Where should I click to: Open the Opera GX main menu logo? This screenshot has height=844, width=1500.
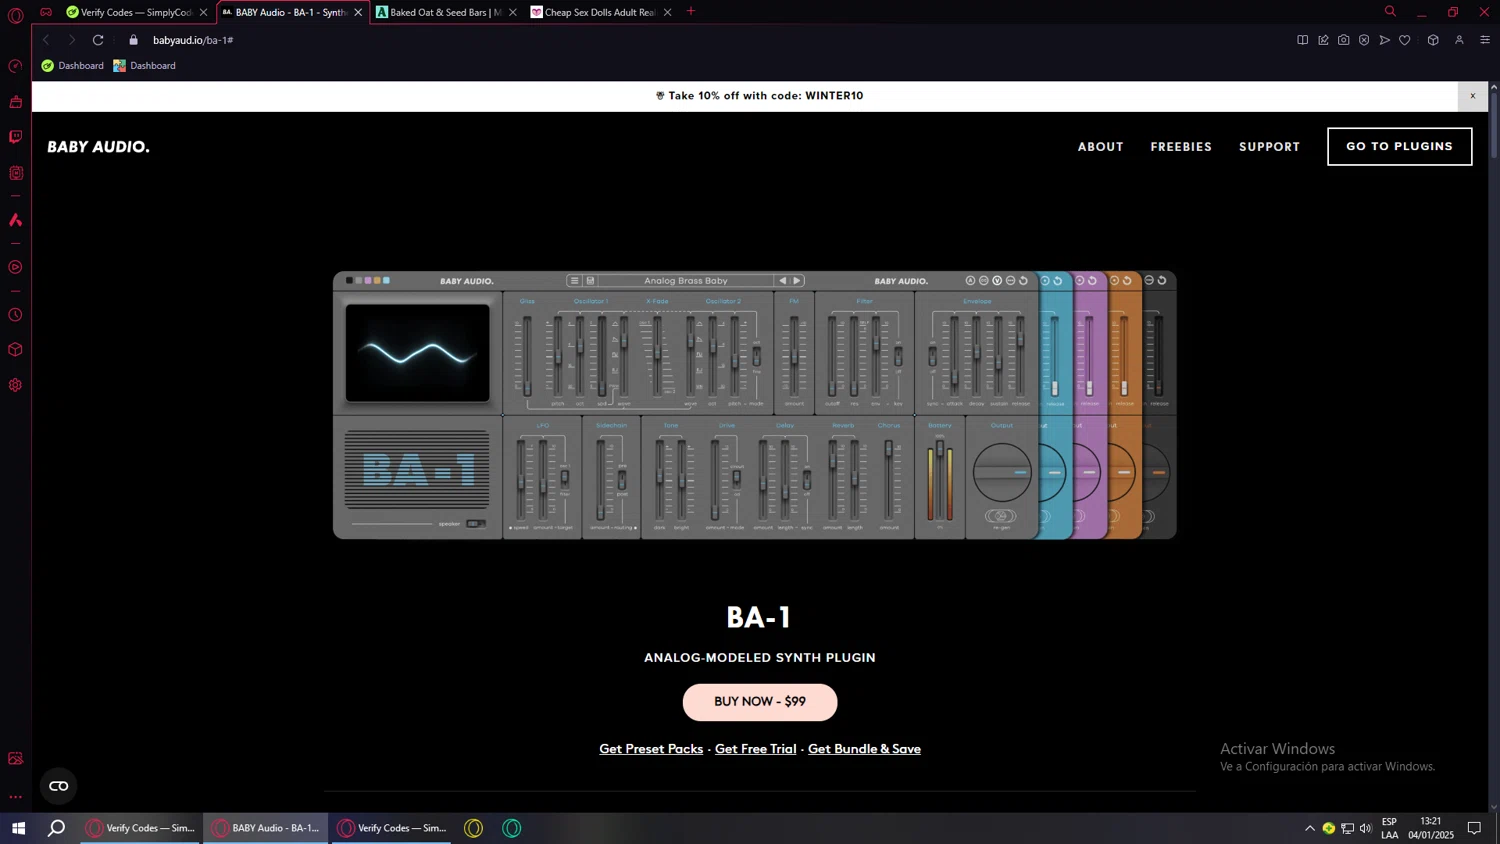(x=15, y=15)
